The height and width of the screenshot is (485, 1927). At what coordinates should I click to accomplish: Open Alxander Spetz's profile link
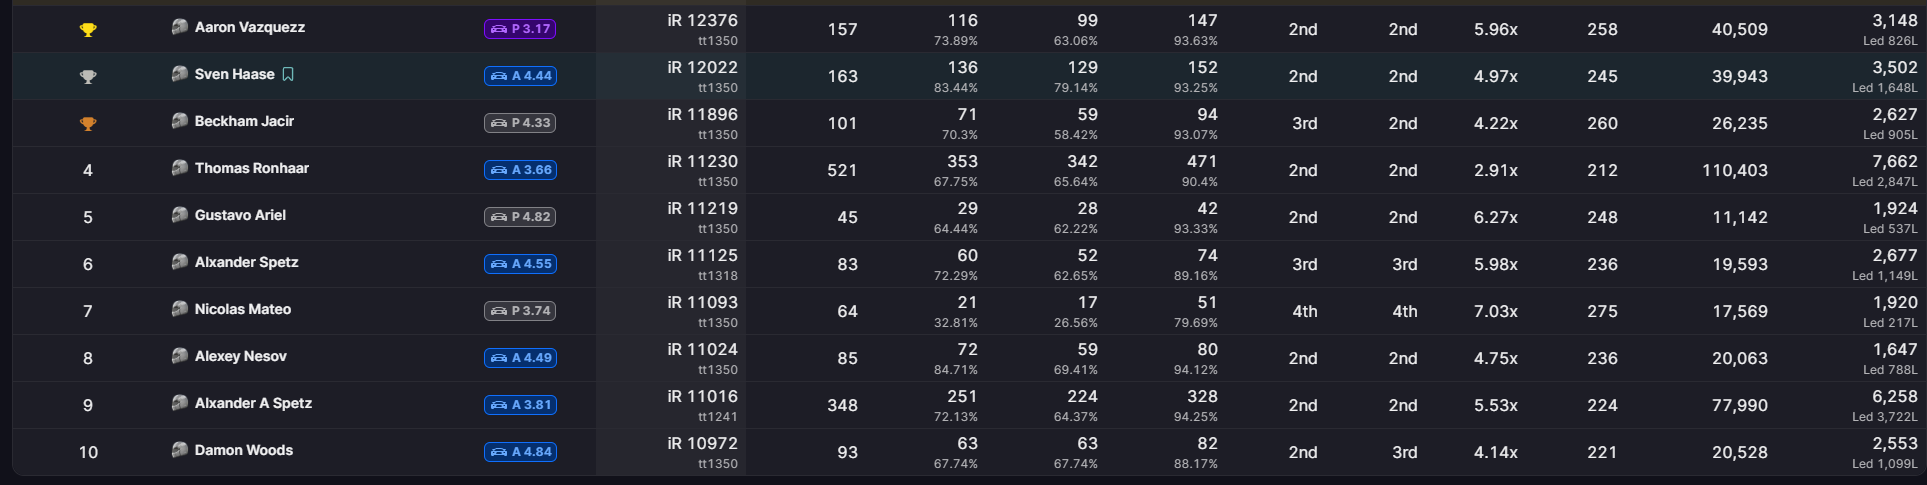click(x=247, y=262)
